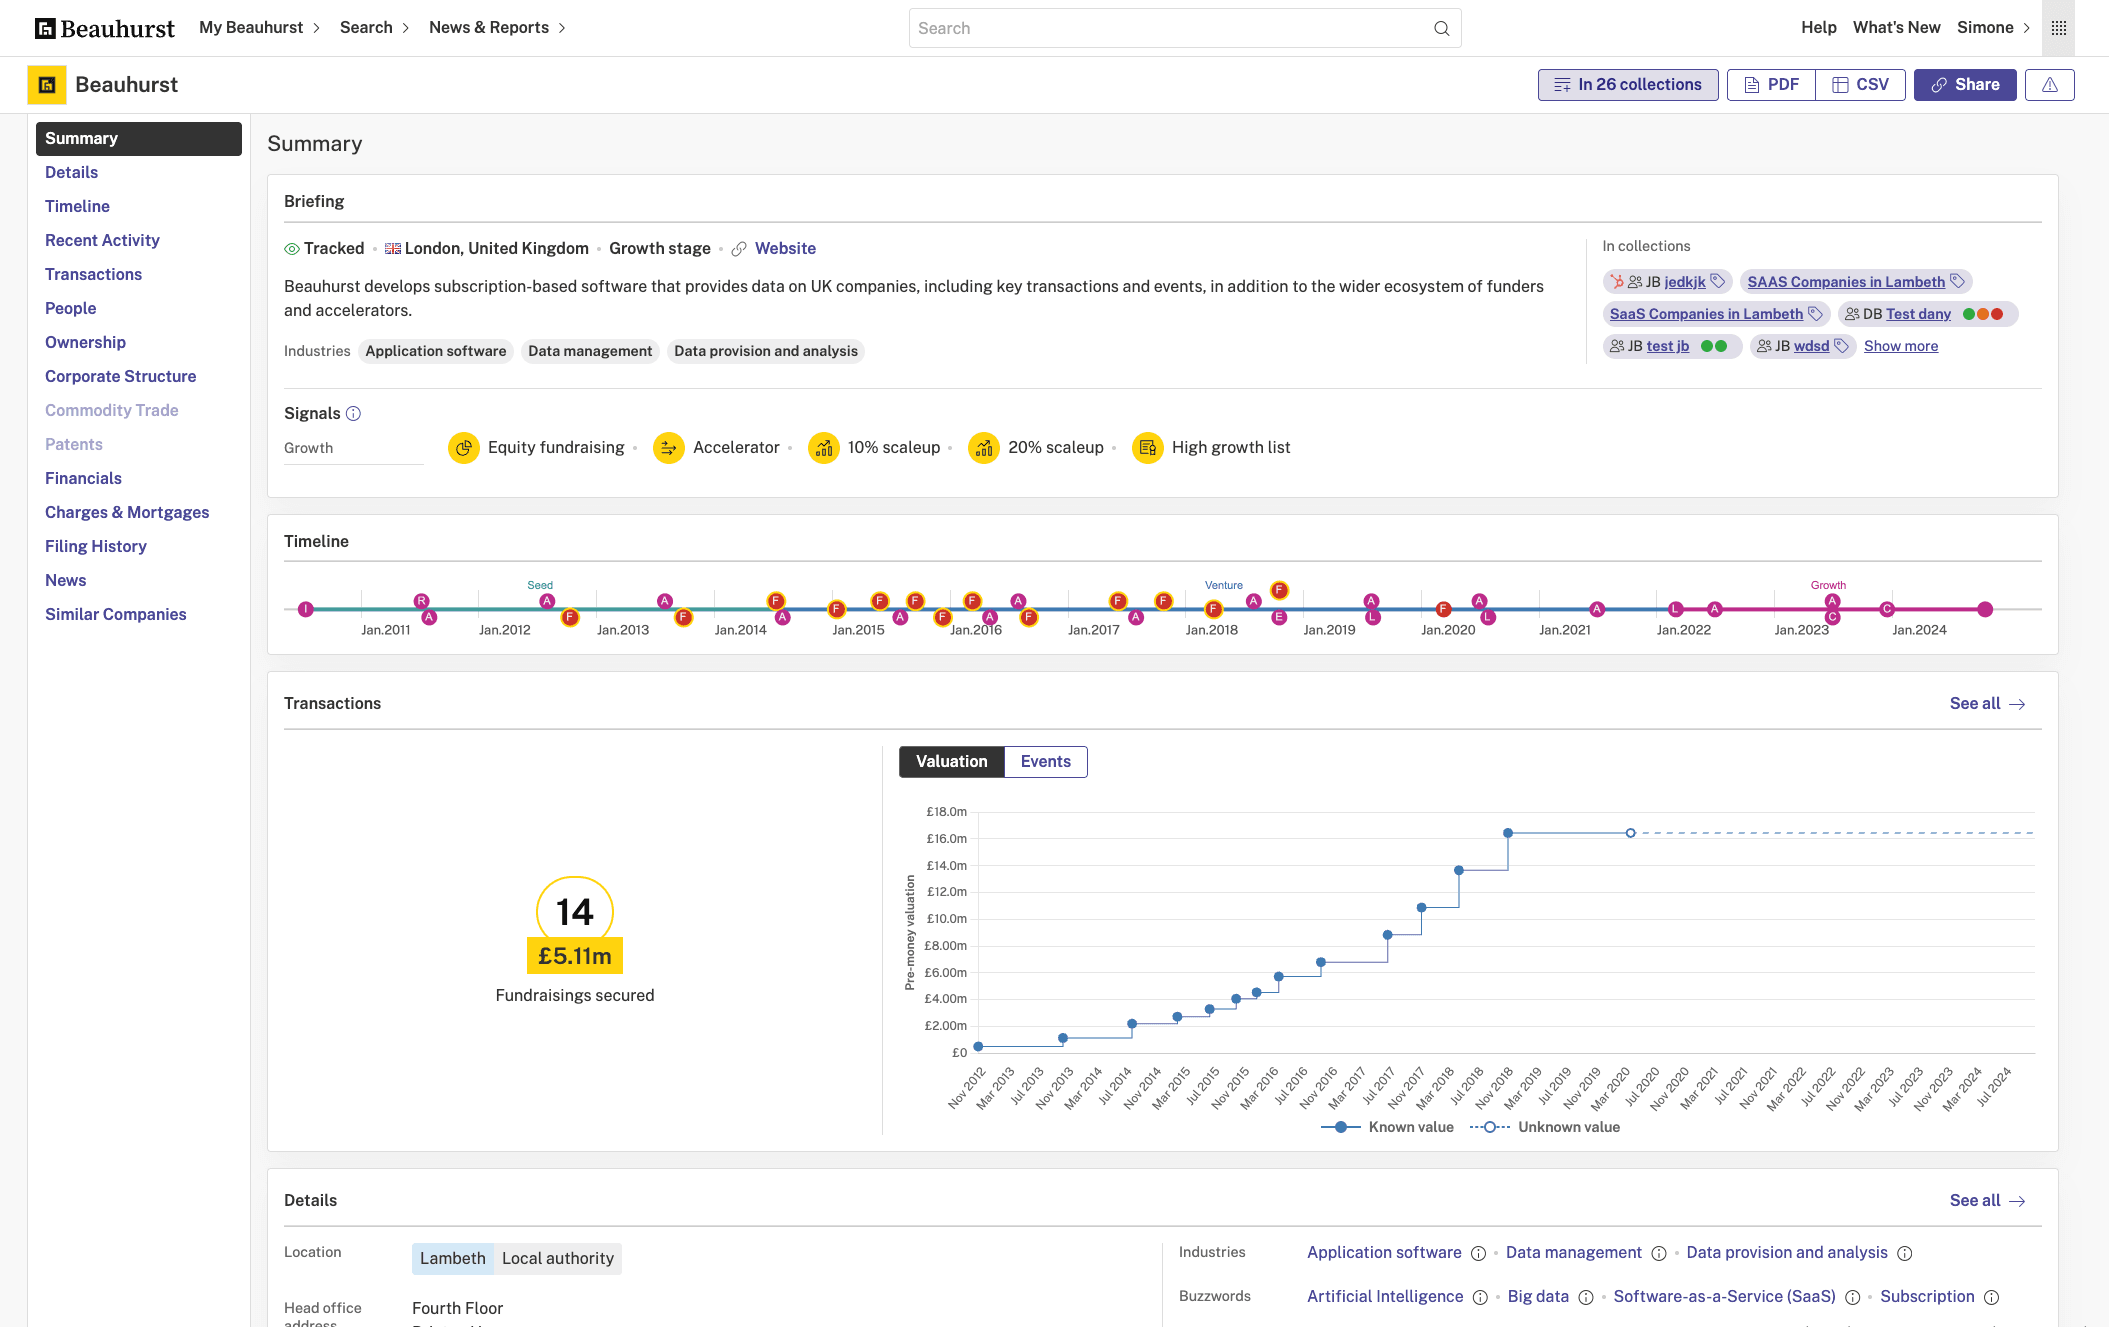Screen dimensions: 2109x1327
Task: Show more collections
Action: (1901, 346)
